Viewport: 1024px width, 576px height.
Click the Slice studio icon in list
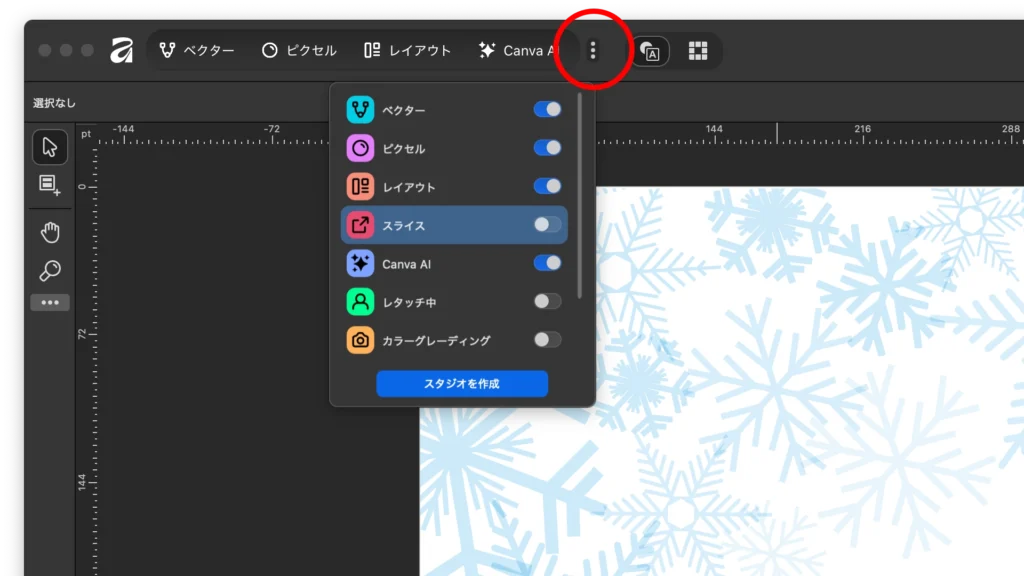tap(360, 225)
